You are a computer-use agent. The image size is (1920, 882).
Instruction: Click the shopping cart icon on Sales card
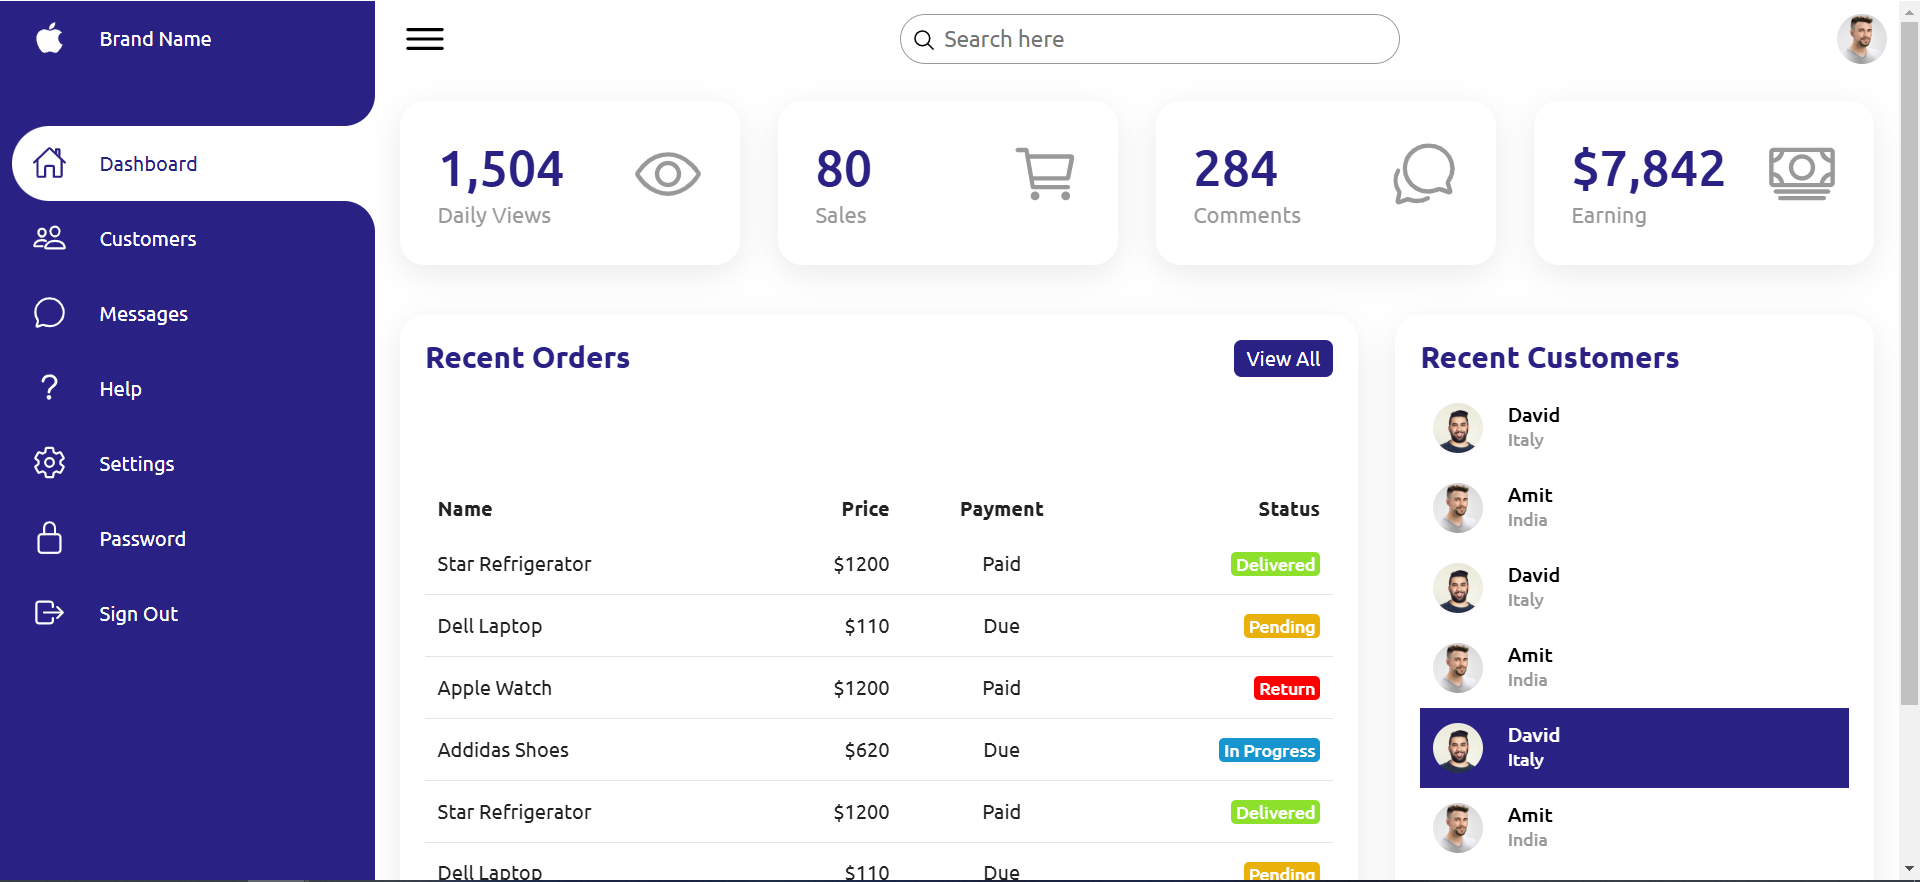pyautogui.click(x=1045, y=174)
